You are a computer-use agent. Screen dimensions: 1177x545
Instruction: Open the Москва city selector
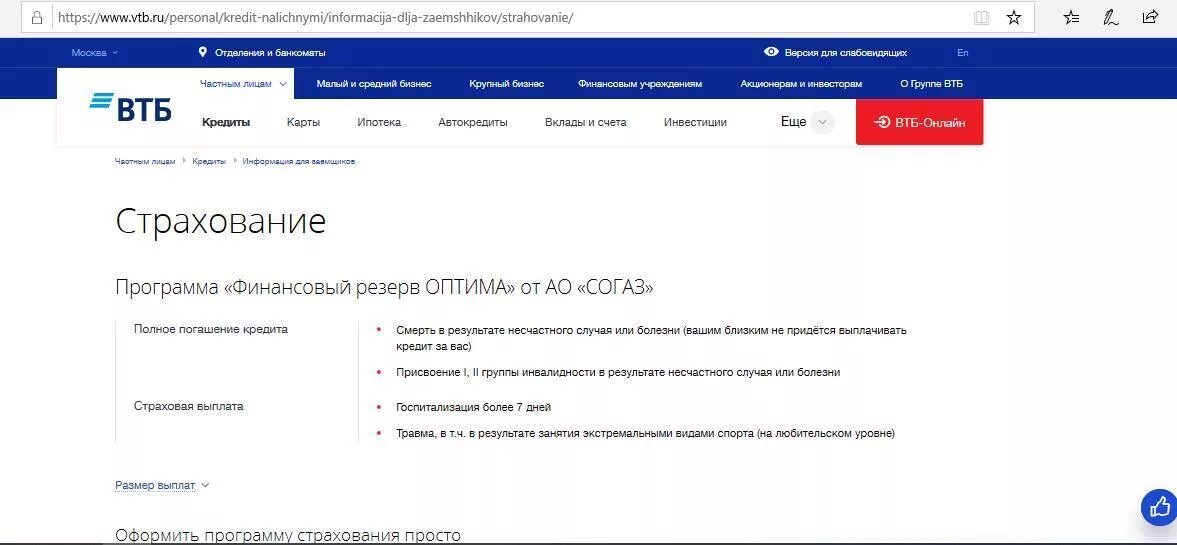click(x=95, y=53)
